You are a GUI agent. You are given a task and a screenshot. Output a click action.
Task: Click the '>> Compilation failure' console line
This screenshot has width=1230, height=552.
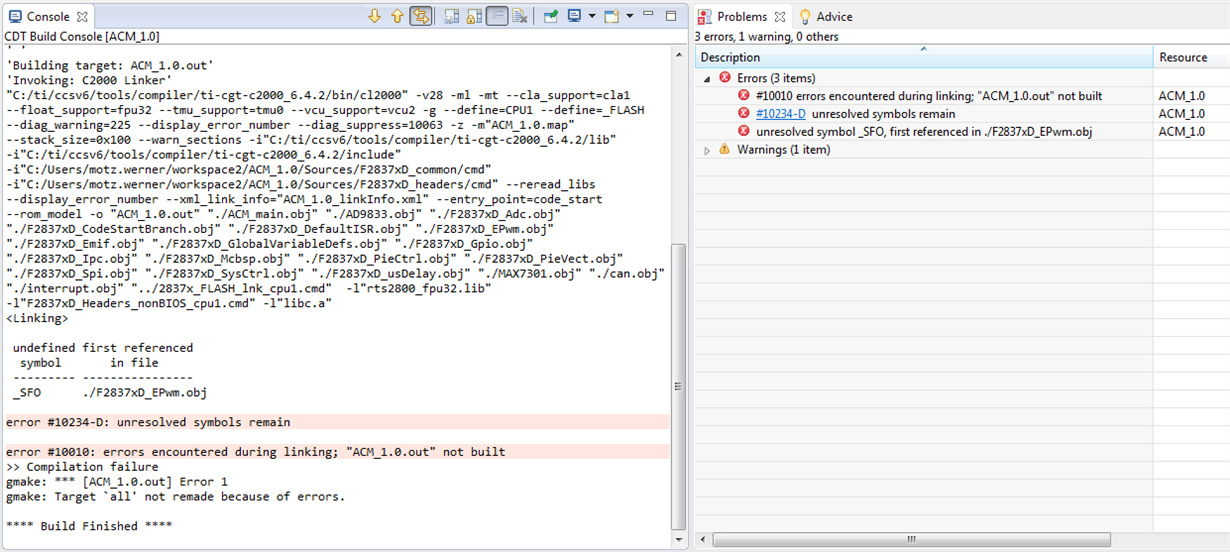pyautogui.click(x=82, y=467)
